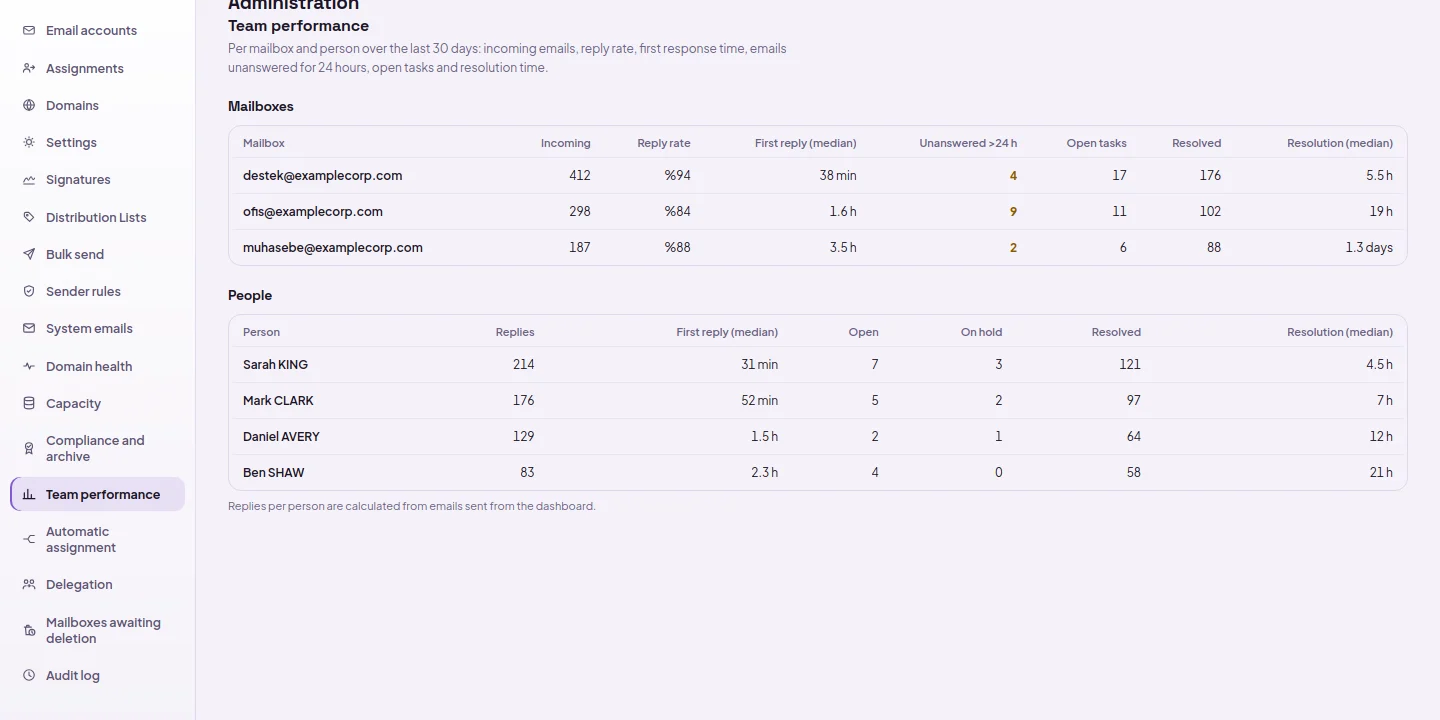Viewport: 1440px width, 720px height.
Task: Click the bar chart icon beside Team performance
Action: coord(29,494)
